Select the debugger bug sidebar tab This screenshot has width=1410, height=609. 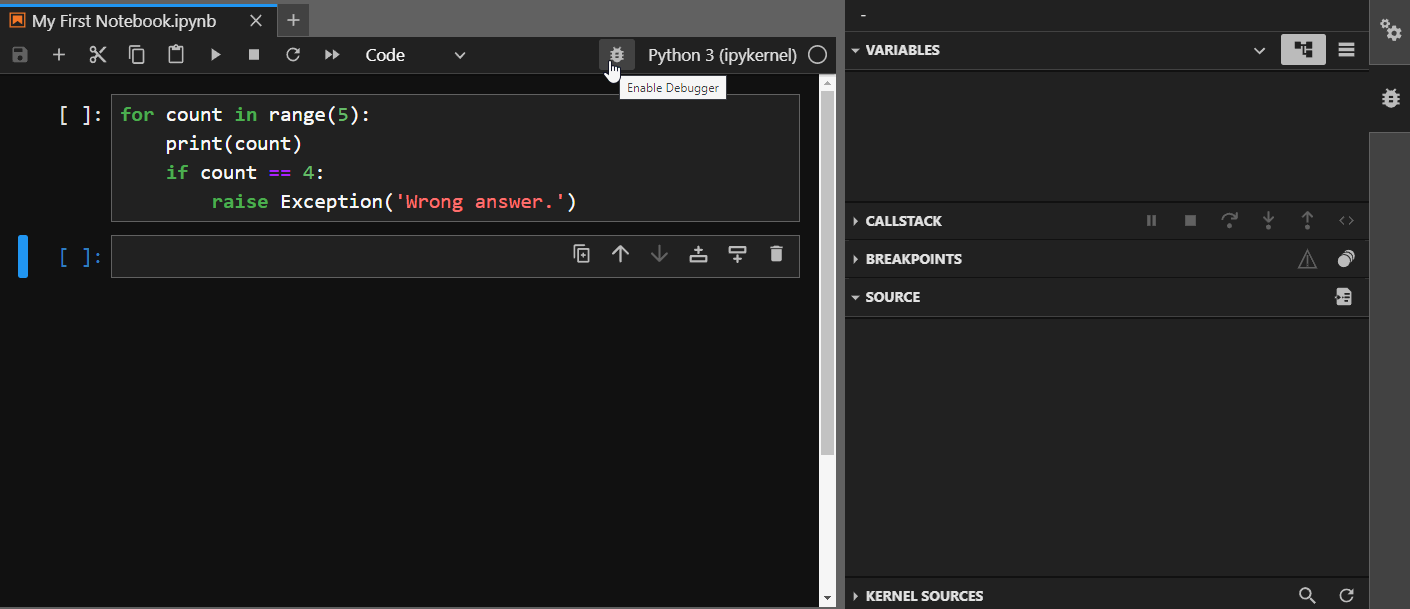pos(1390,98)
